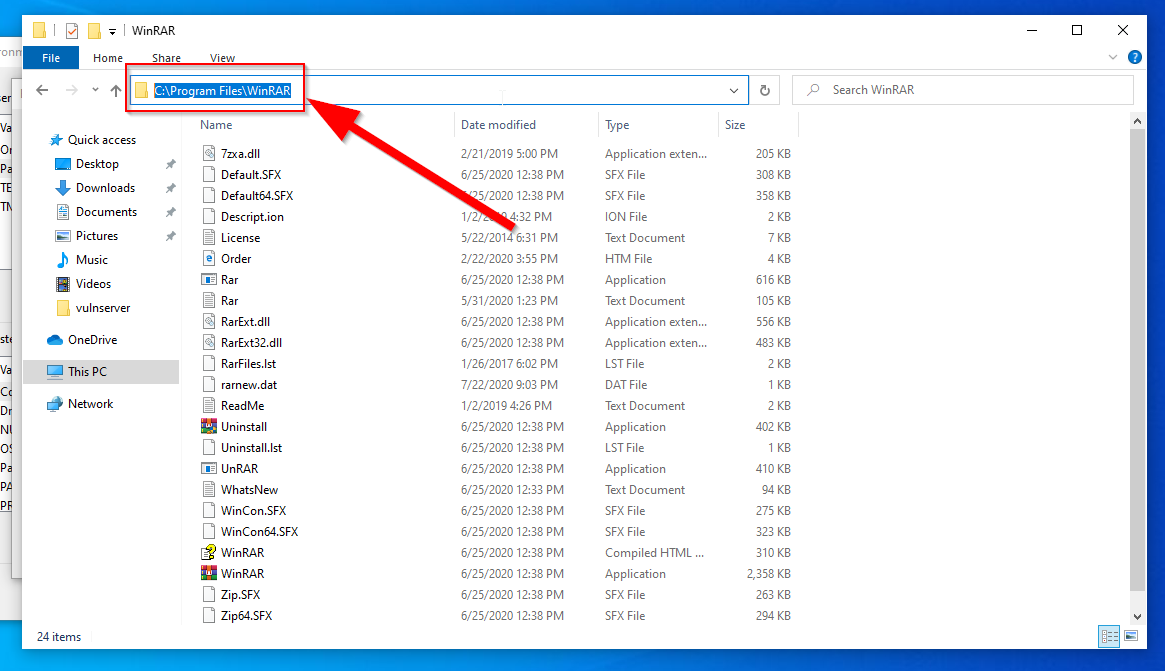Select Downloads in Quick access sidebar
Screen dimensions: 1165x671
pos(105,188)
